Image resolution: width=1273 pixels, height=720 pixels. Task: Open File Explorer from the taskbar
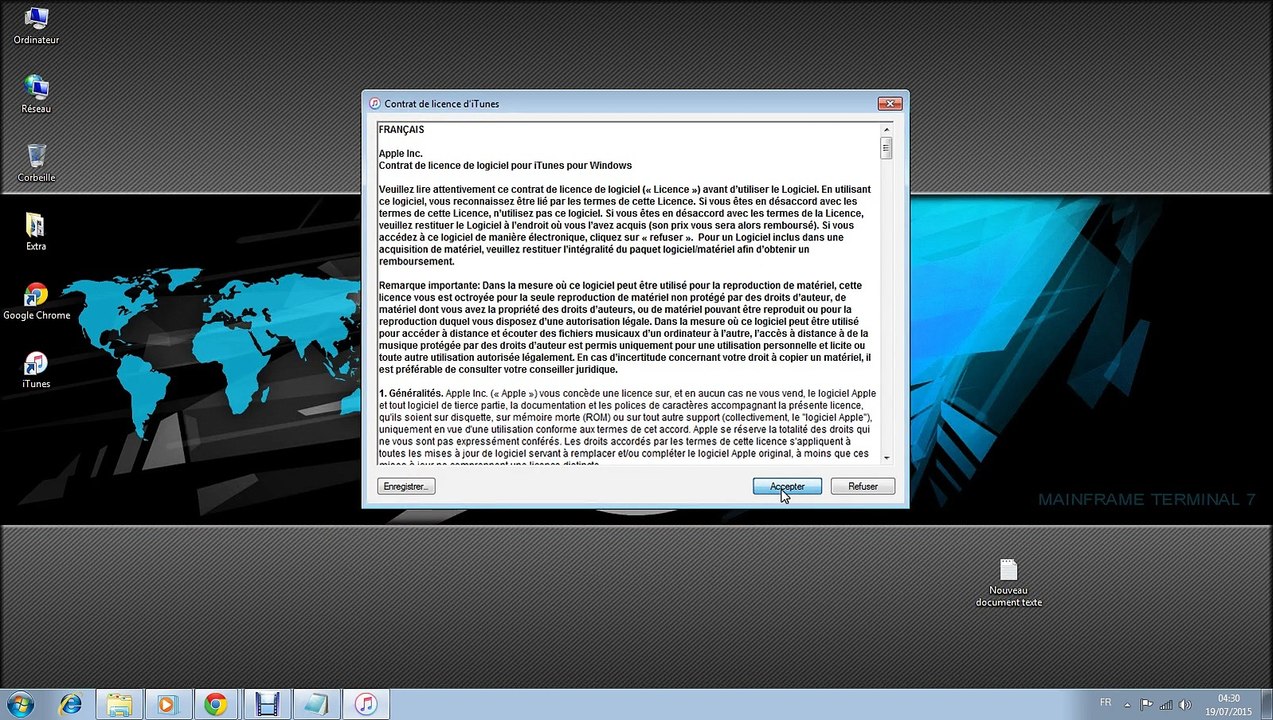point(119,704)
